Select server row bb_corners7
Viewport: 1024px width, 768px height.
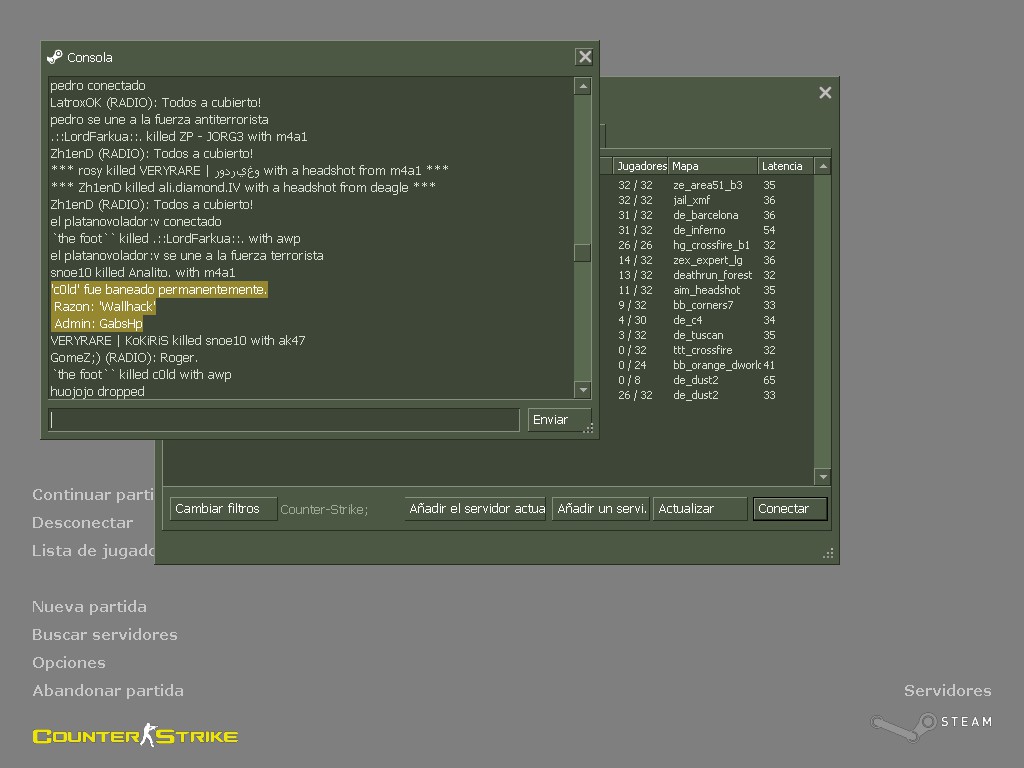[707, 306]
